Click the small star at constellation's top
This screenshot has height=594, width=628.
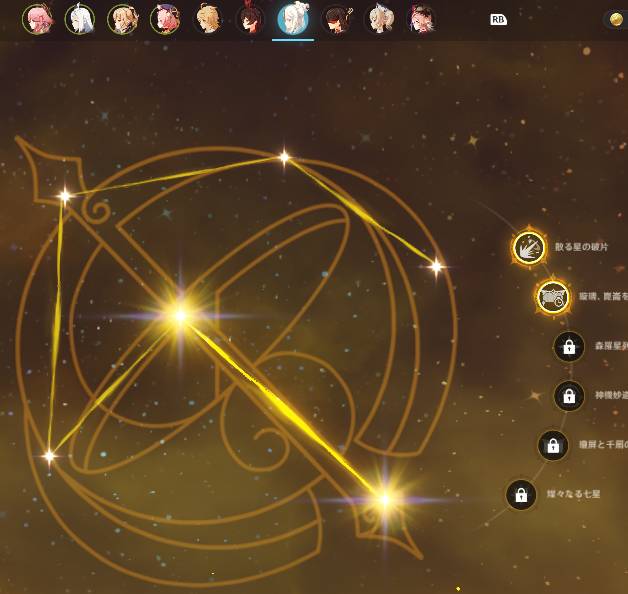pyautogui.click(x=284, y=157)
